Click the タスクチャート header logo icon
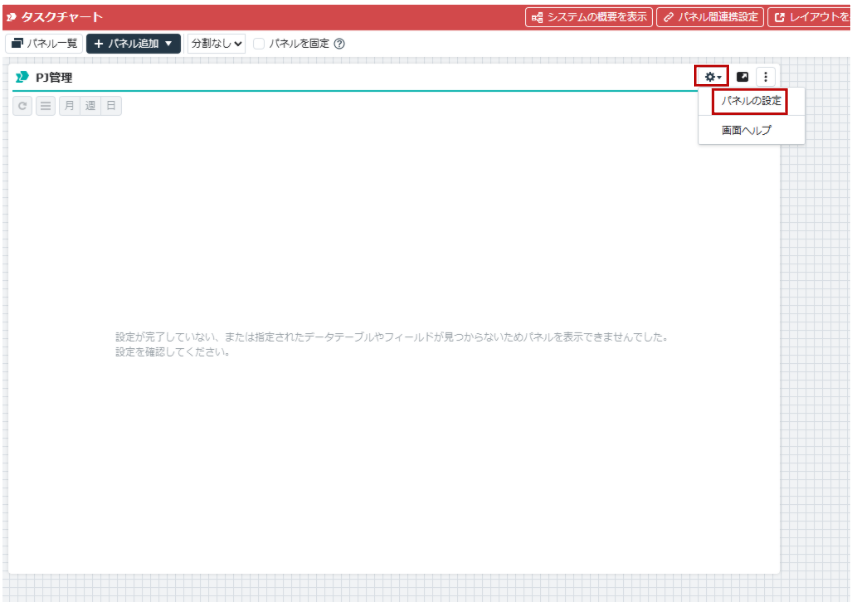The width and height of the screenshot is (855, 606). tap(11, 17)
